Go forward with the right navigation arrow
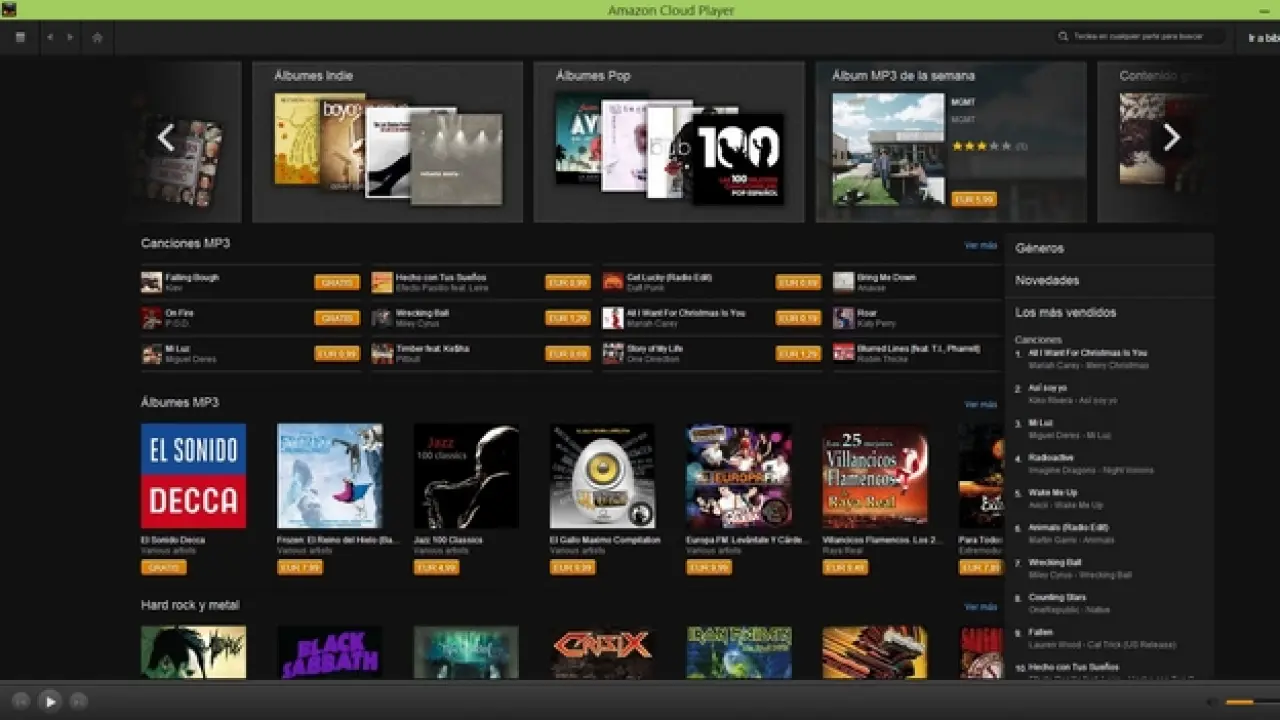 70,37
